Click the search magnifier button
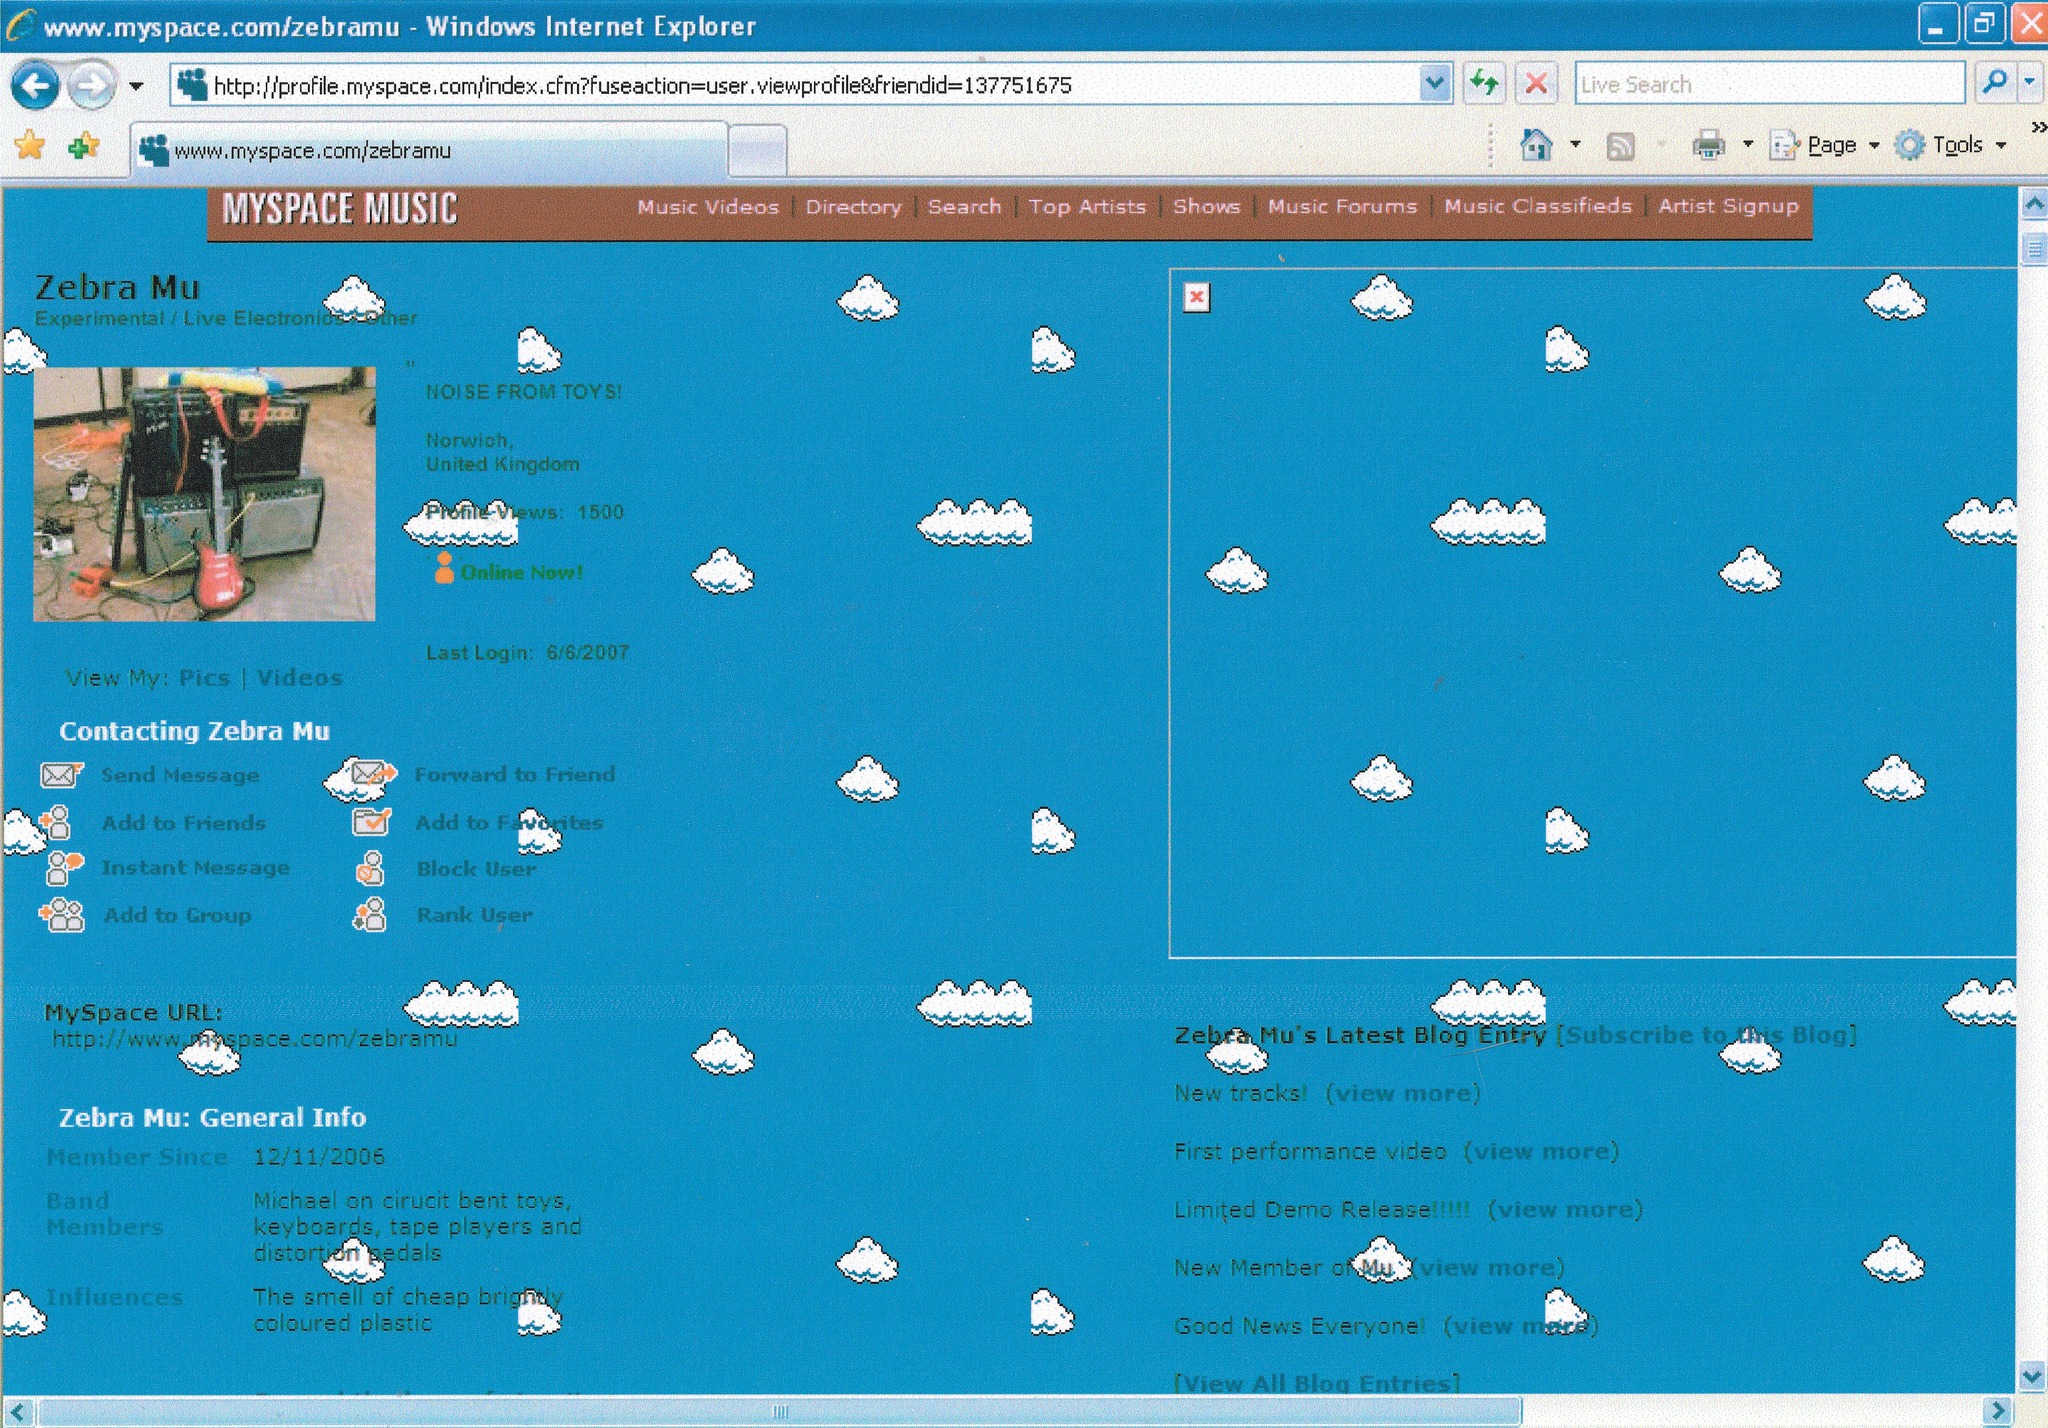This screenshot has height=1428, width=2048. (1994, 83)
